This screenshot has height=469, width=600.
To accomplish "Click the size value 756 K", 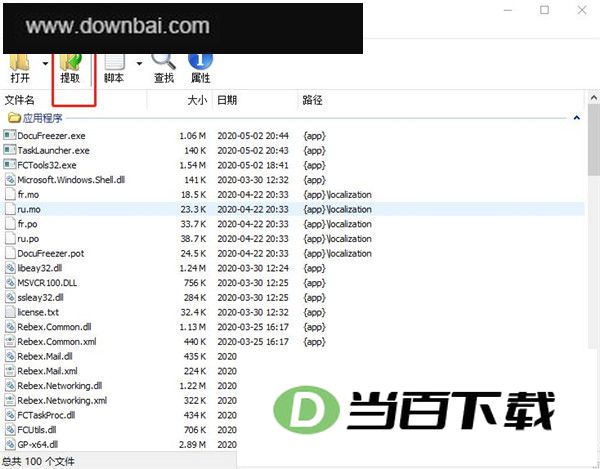I will click(x=195, y=283).
